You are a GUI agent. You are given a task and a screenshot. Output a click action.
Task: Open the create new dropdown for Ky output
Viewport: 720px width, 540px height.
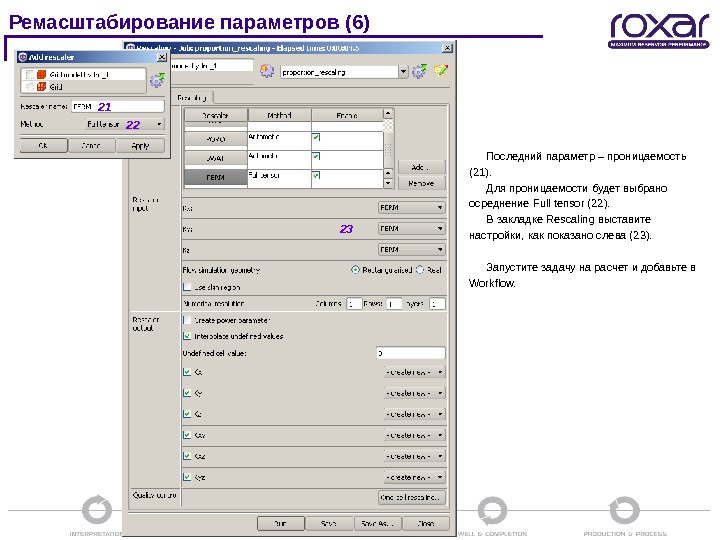coord(415,393)
